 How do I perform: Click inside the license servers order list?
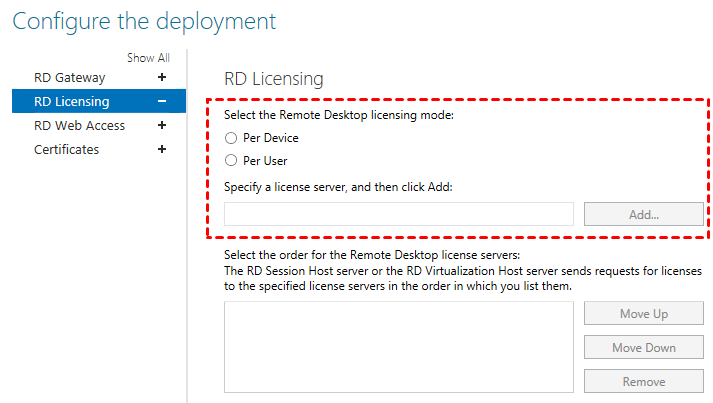click(x=398, y=347)
